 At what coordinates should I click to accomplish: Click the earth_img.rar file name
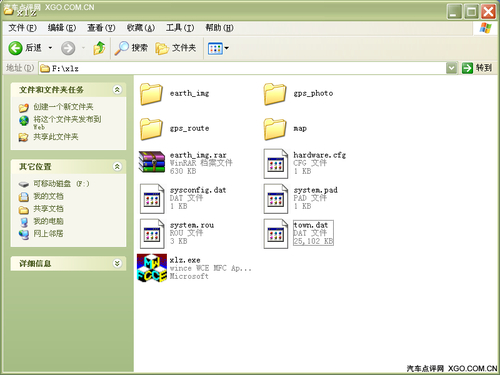pyautogui.click(x=198, y=155)
